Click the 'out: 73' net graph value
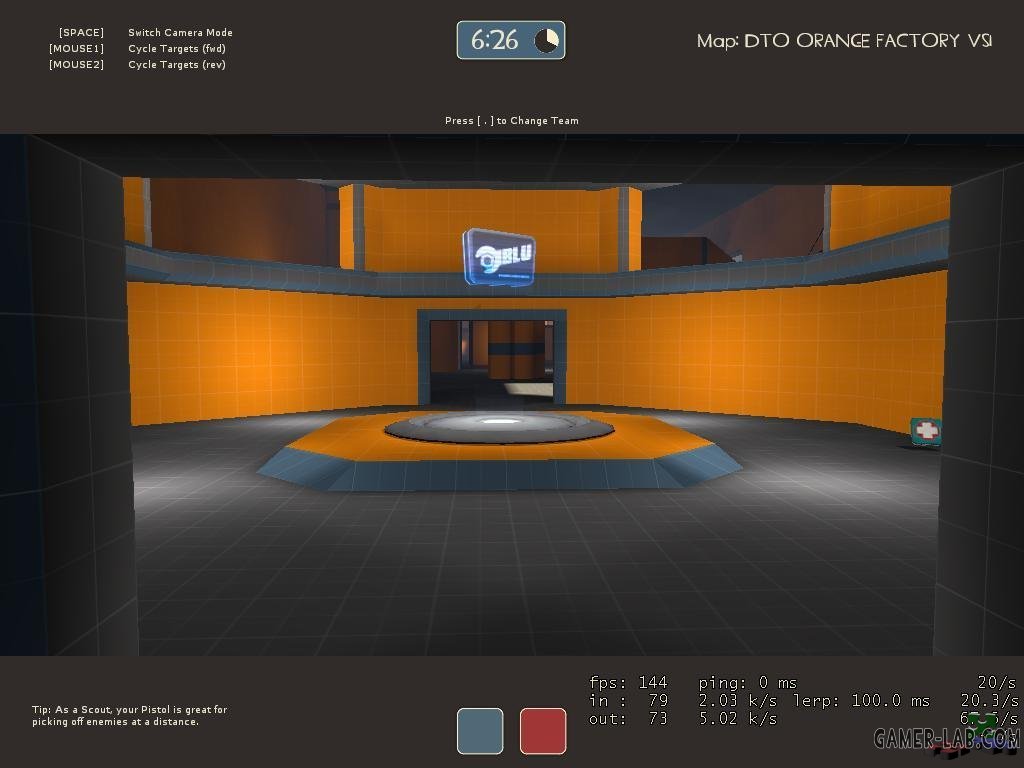Image resolution: width=1024 pixels, height=768 pixels. pos(628,719)
